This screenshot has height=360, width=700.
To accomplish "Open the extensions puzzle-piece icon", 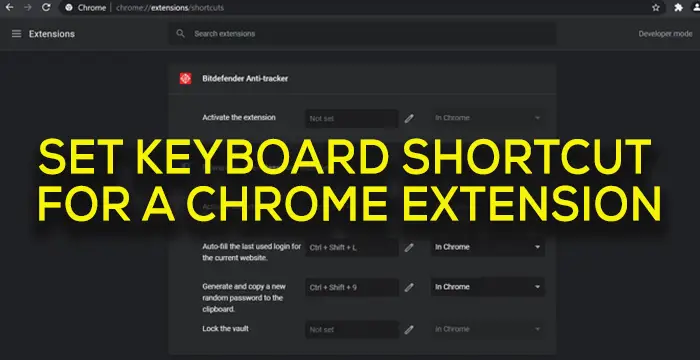I will click(678, 8).
